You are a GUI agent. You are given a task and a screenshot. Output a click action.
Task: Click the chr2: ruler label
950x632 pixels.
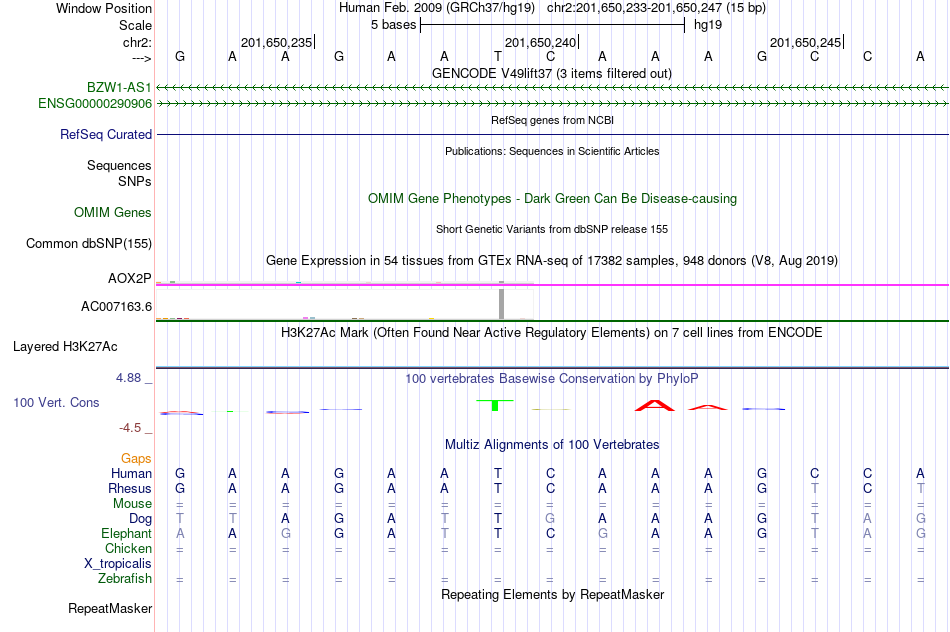coord(138,42)
